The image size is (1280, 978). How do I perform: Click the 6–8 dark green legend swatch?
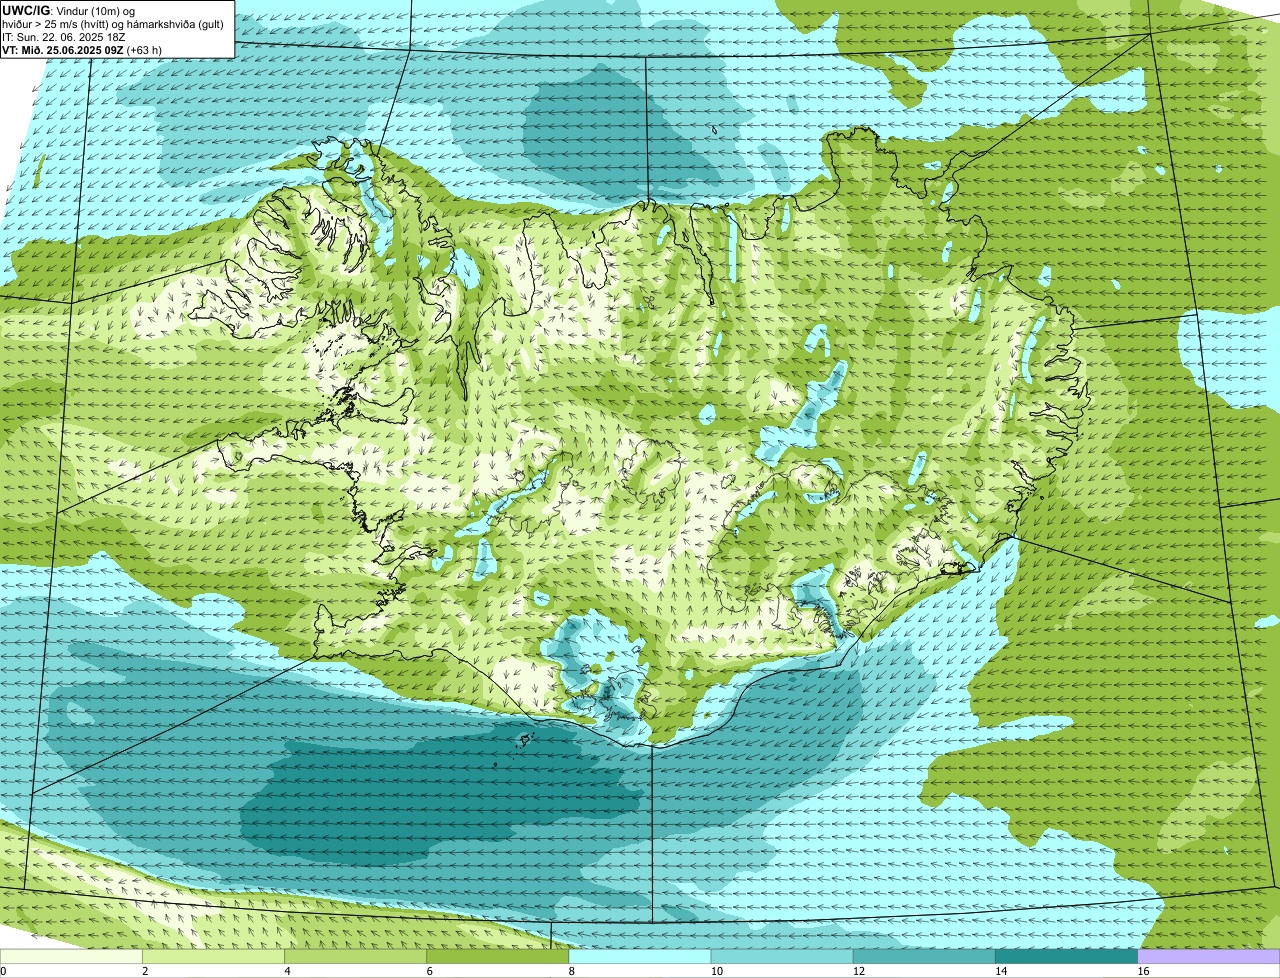tap(499, 957)
